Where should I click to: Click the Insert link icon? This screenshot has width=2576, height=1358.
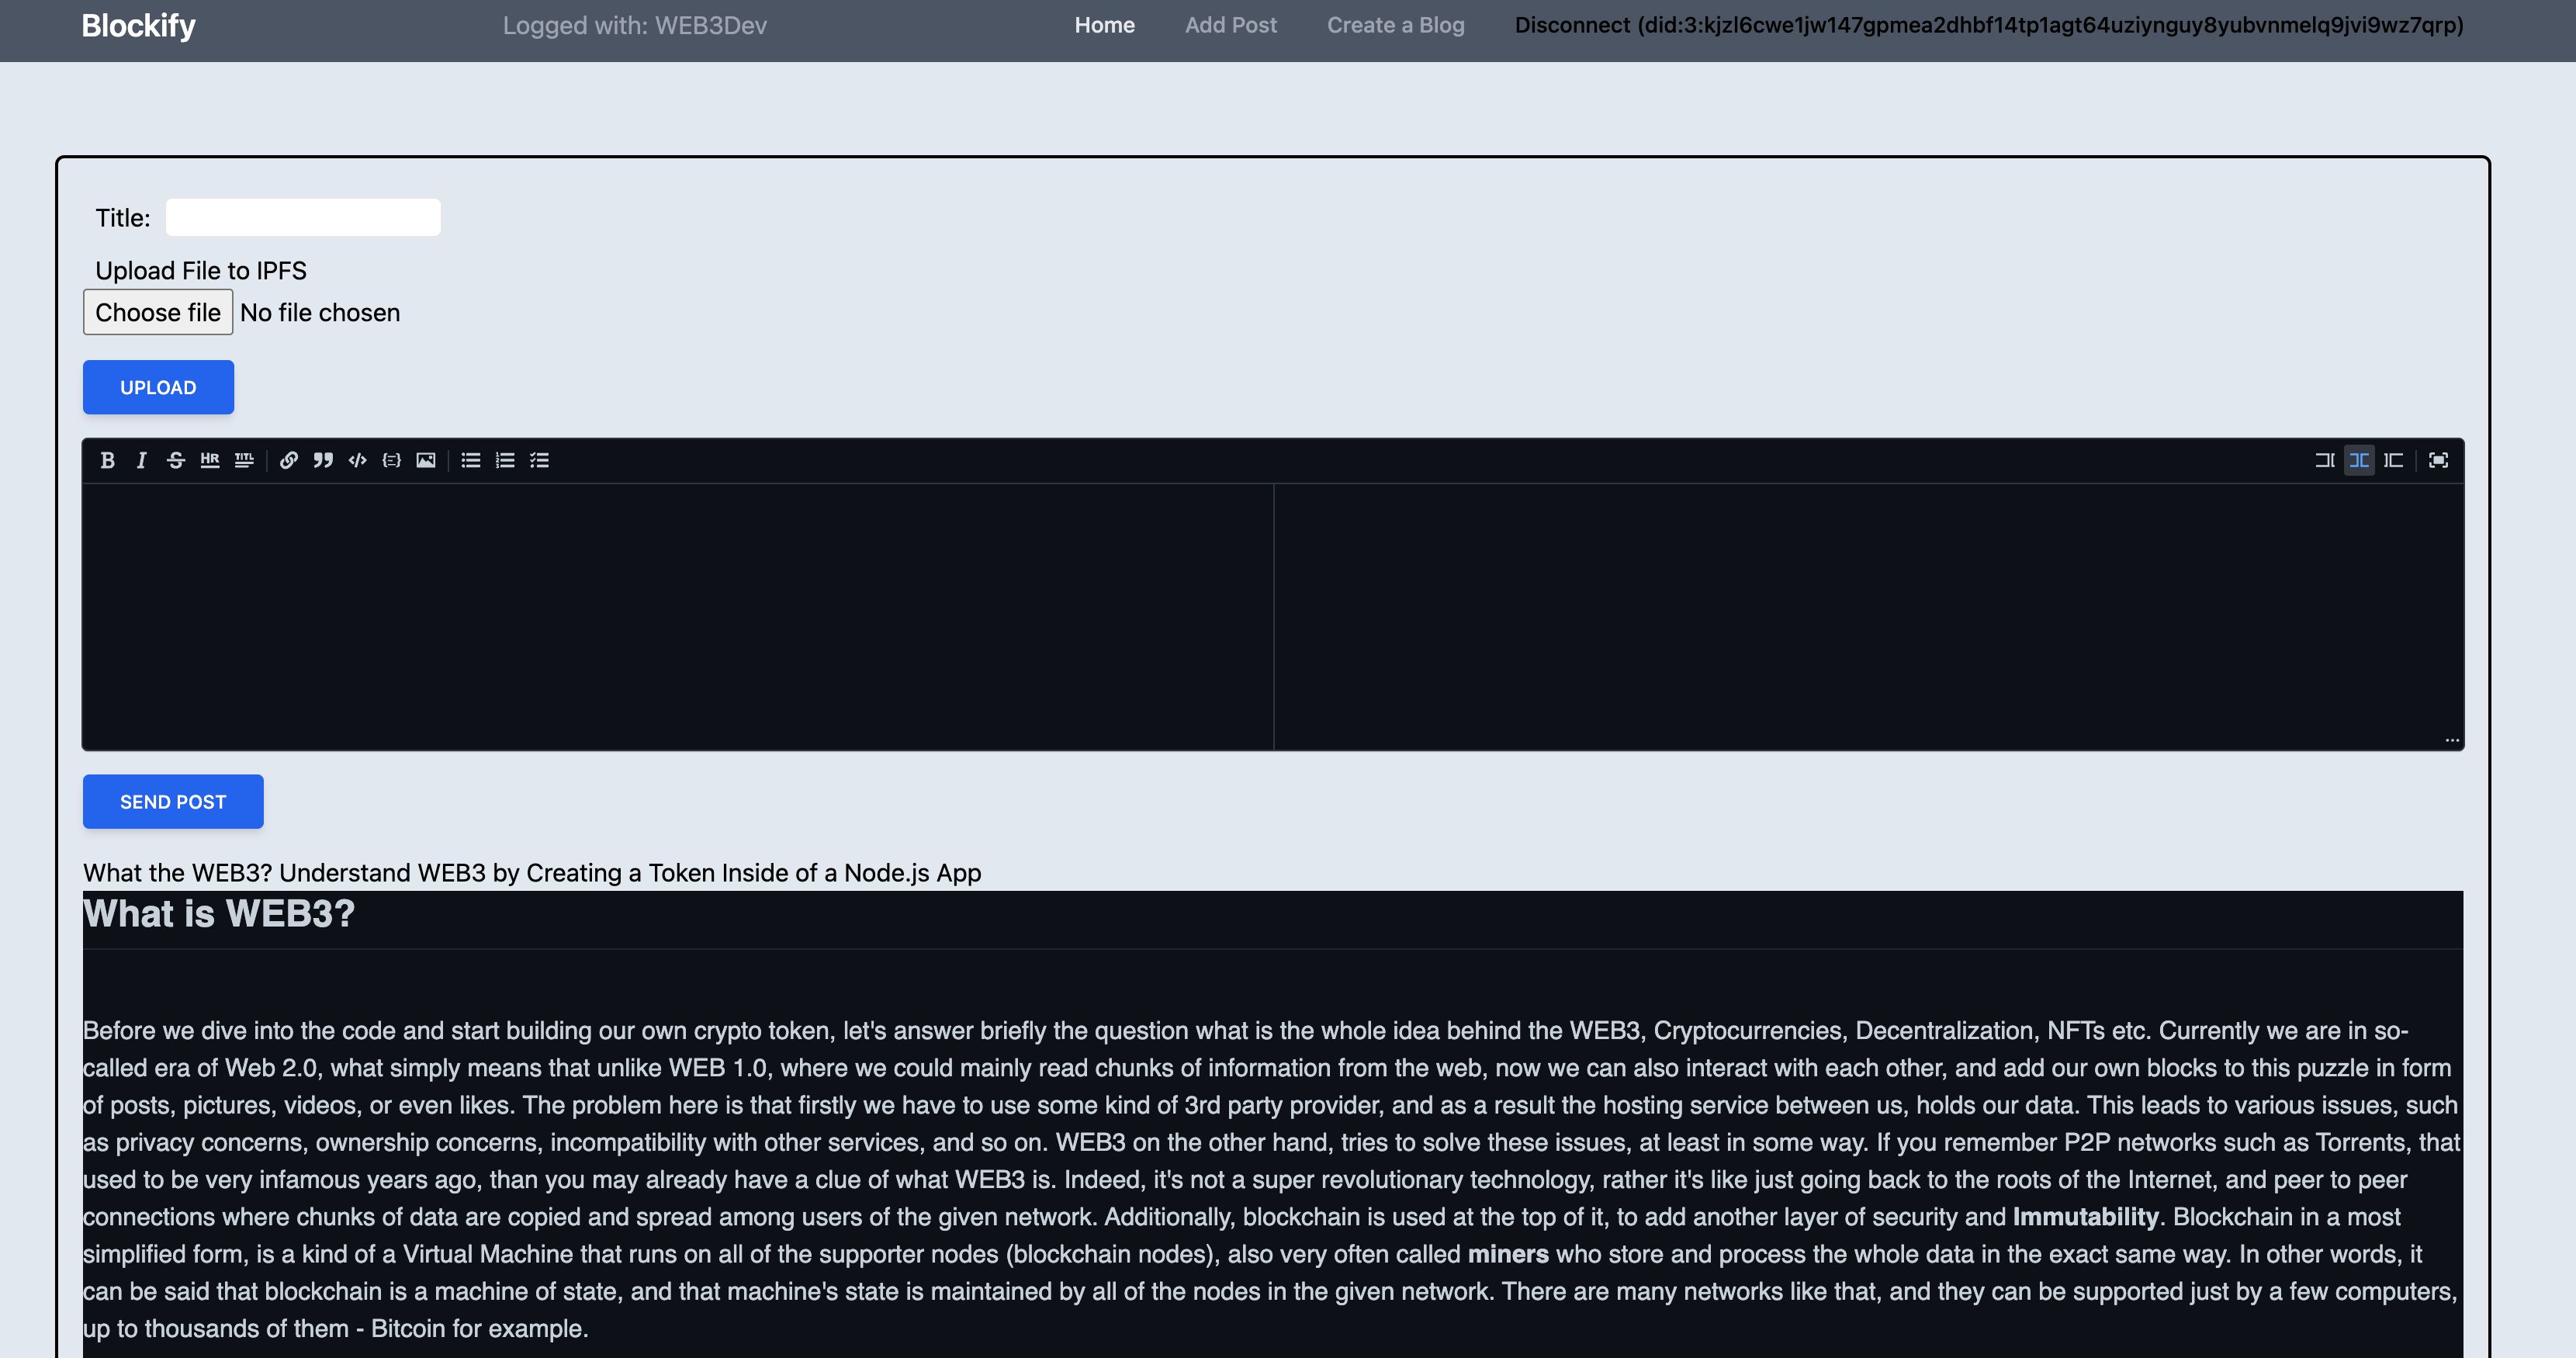(x=289, y=459)
